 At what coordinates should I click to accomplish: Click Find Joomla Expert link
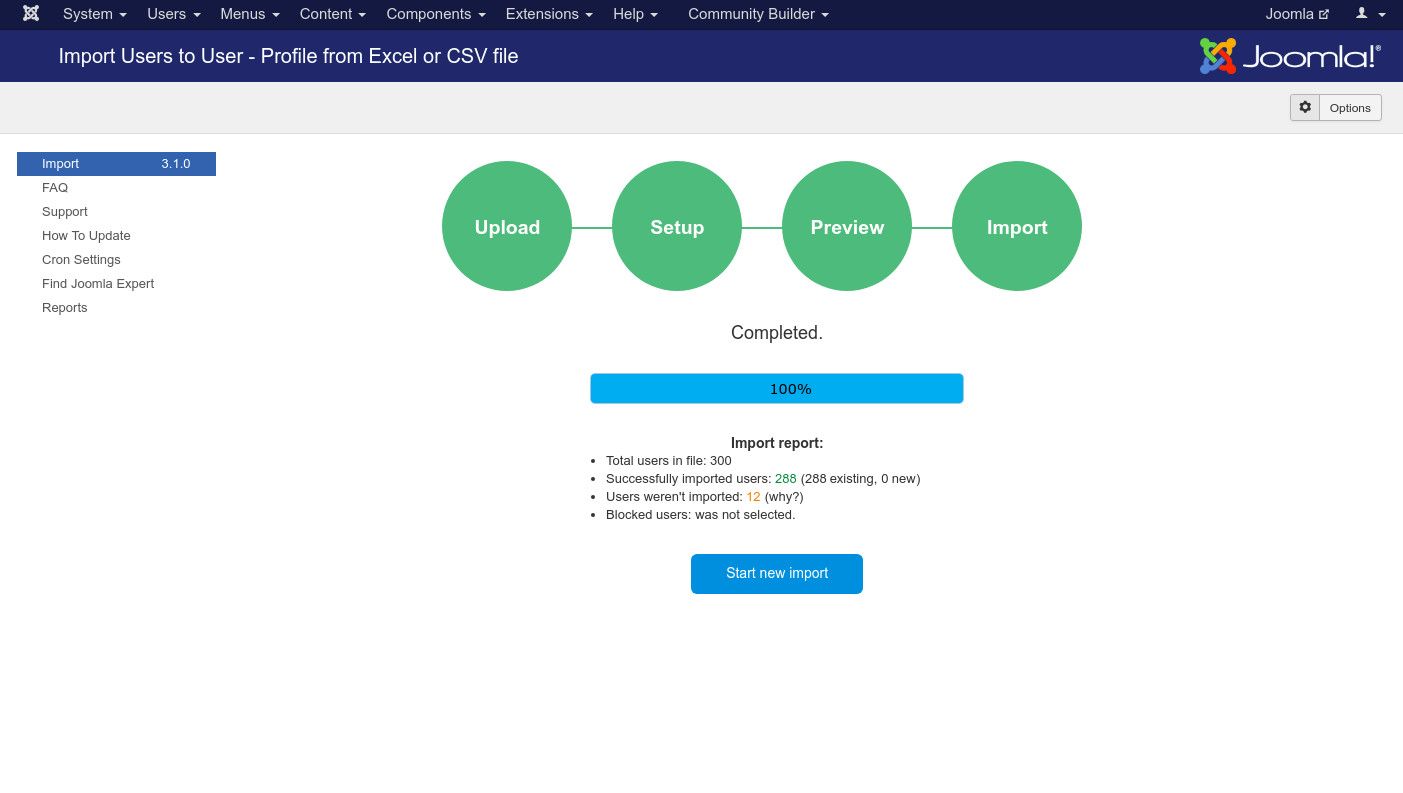click(98, 284)
